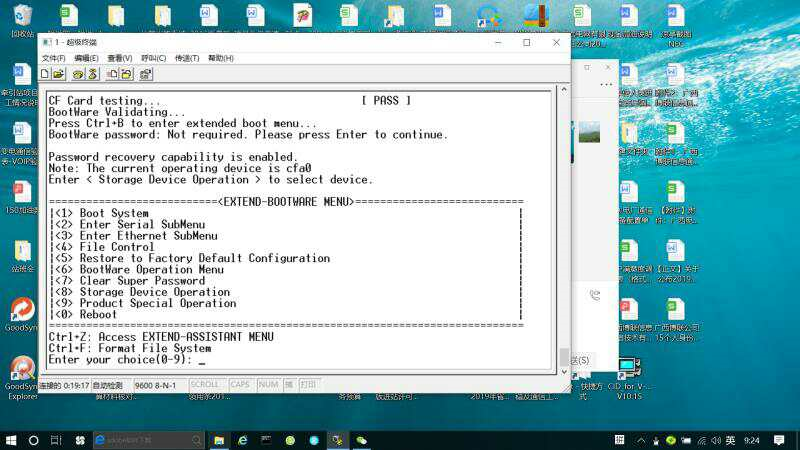Open the Windows Start button
The height and width of the screenshot is (450, 800).
pos(10,440)
